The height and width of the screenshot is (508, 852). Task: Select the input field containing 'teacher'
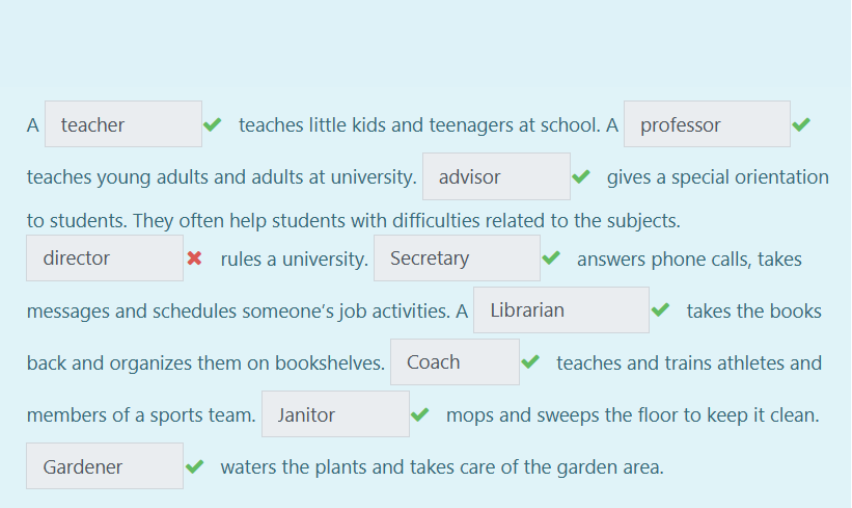click(x=123, y=125)
